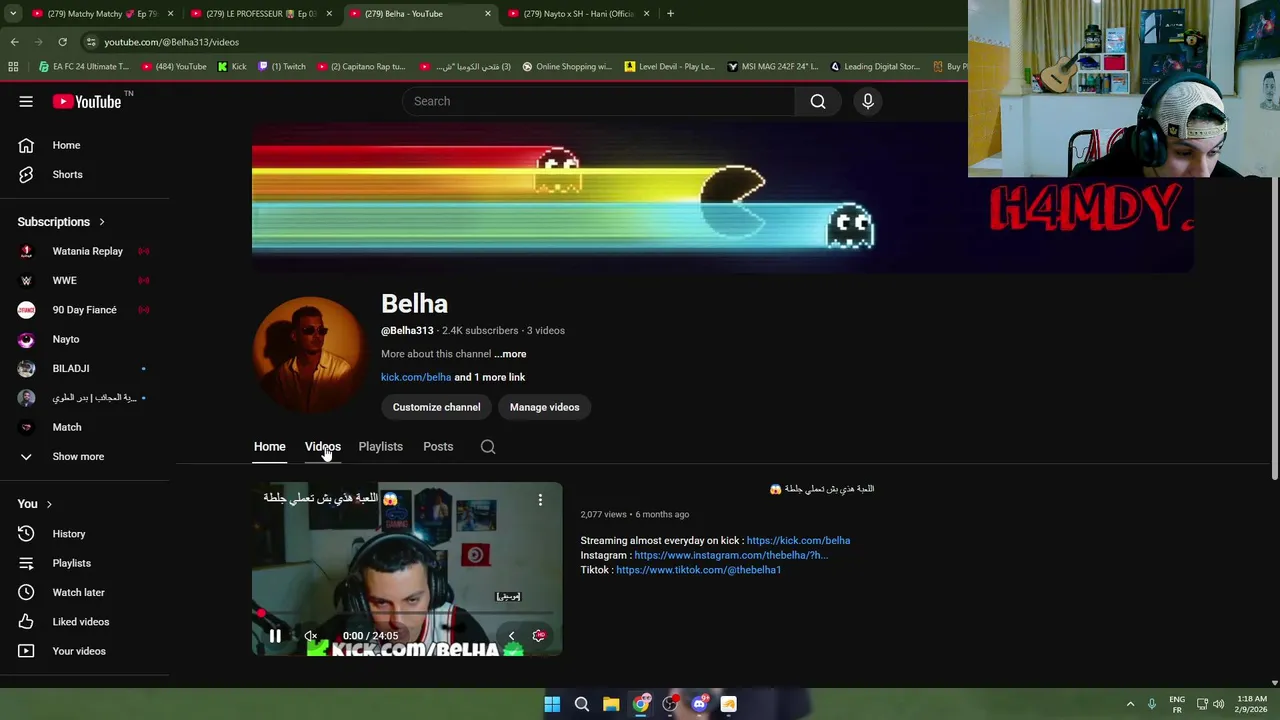Collapse player controls with the left arrow
1280x720 pixels.
click(x=511, y=636)
